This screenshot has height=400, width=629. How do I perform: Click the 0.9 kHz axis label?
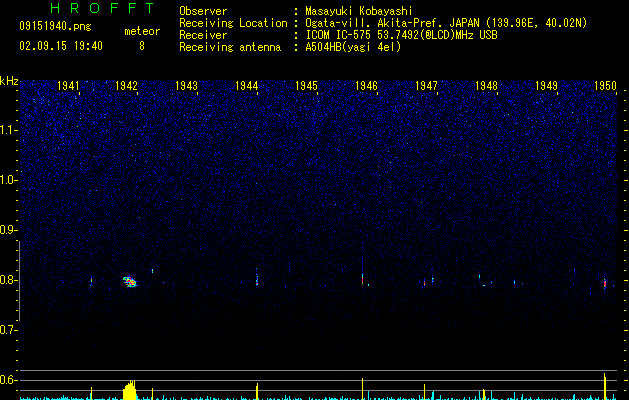8,230
